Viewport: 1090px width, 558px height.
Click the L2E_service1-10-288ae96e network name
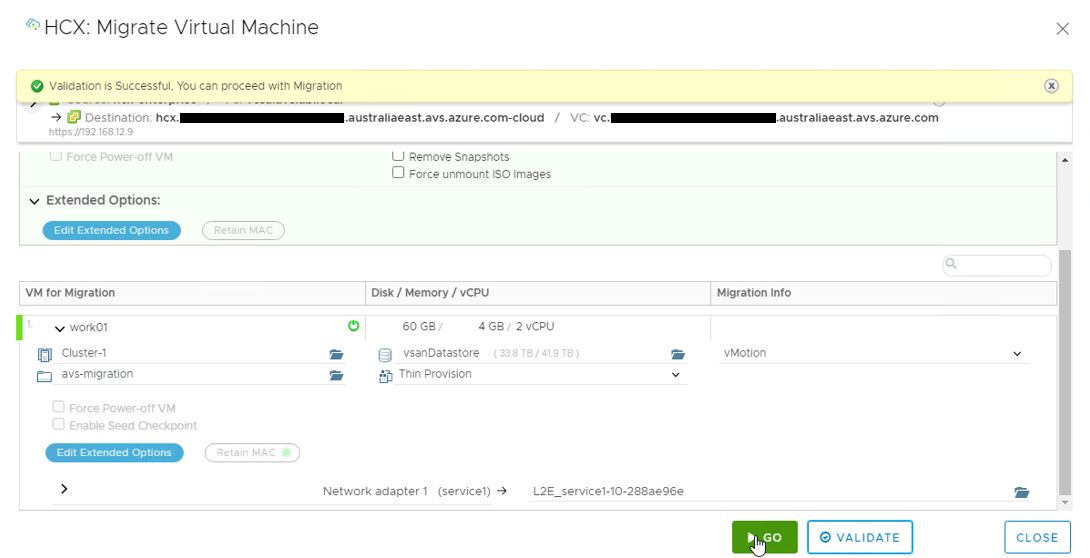pos(608,491)
